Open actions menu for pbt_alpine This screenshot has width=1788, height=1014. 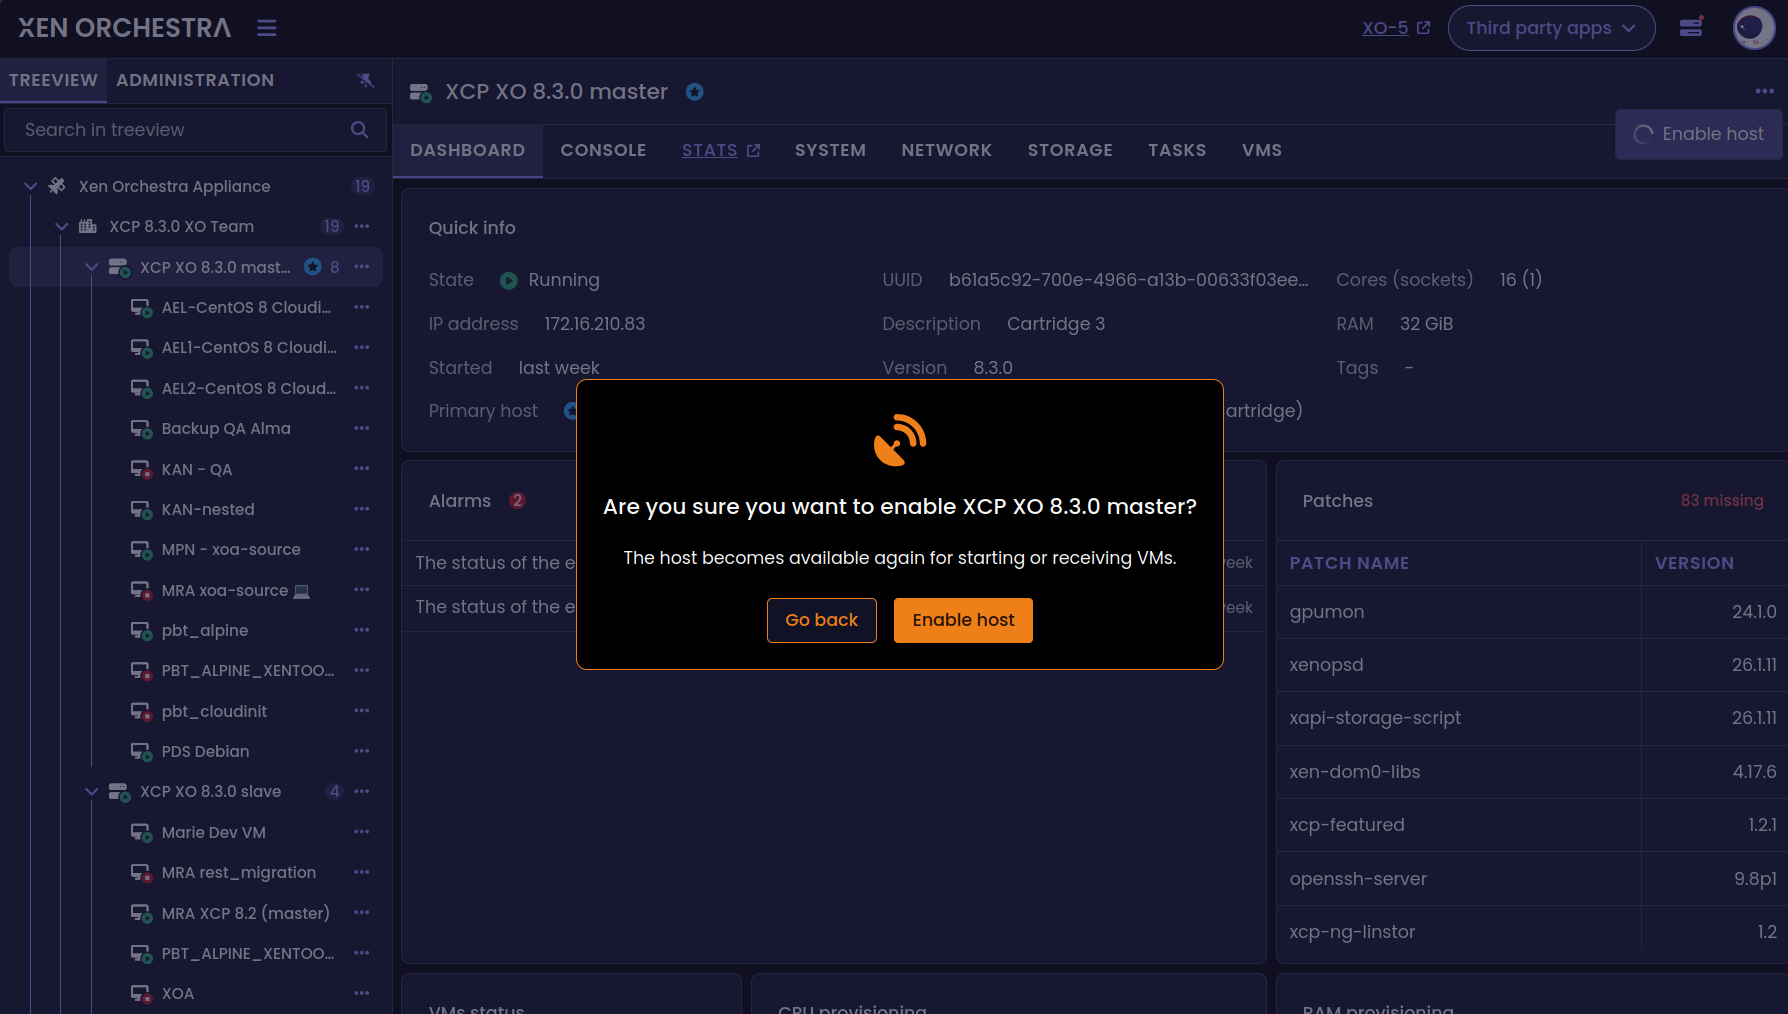[362, 630]
